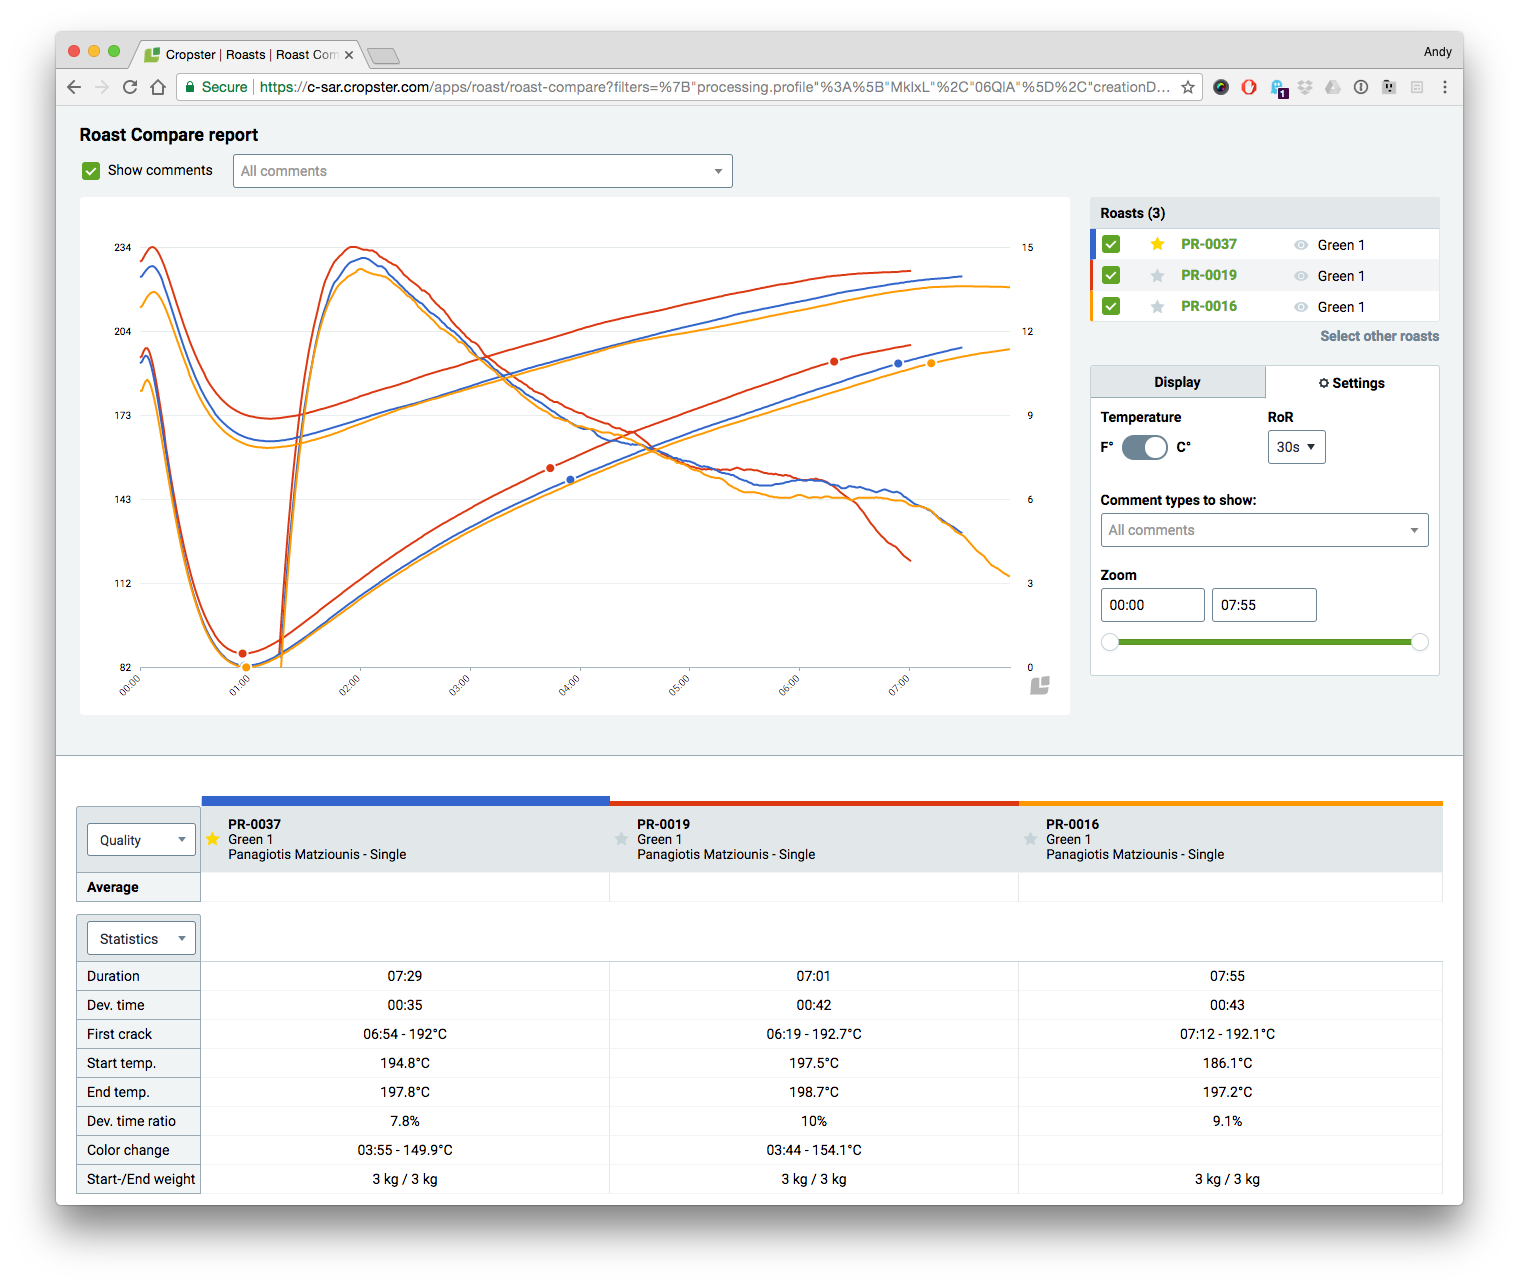
Task: Click PR-0019 end temp 198.7°C
Action: (814, 1092)
